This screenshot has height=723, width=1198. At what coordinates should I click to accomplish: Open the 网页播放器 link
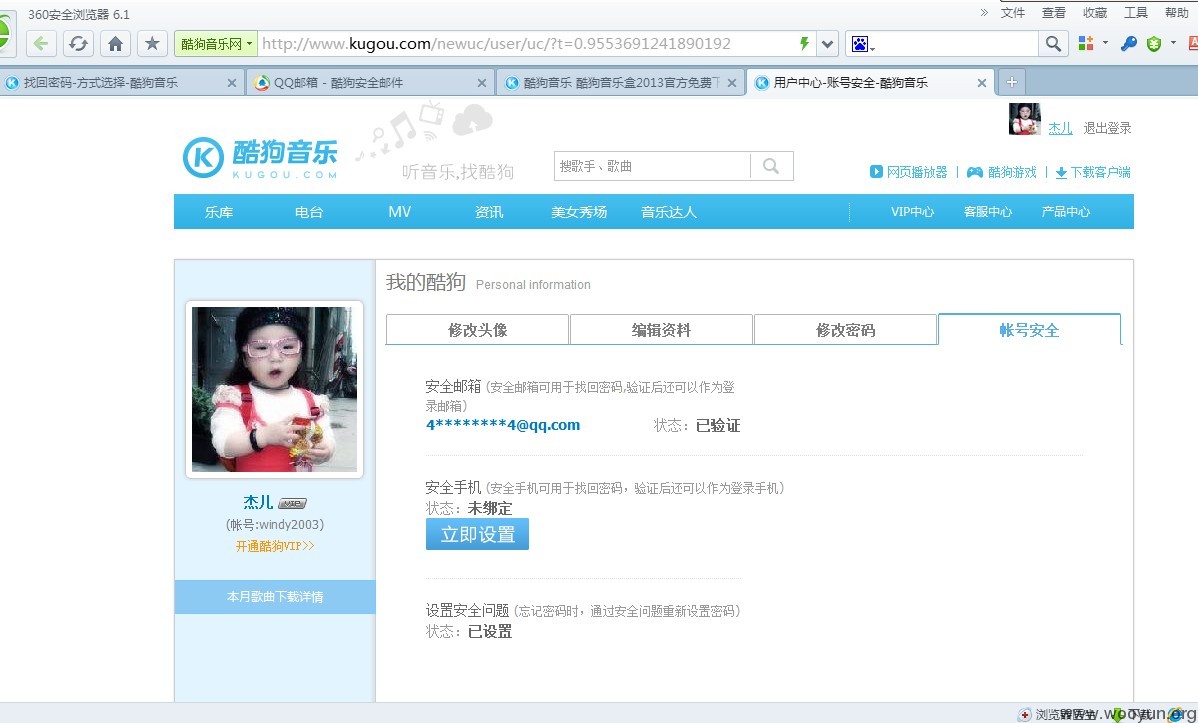[908, 172]
